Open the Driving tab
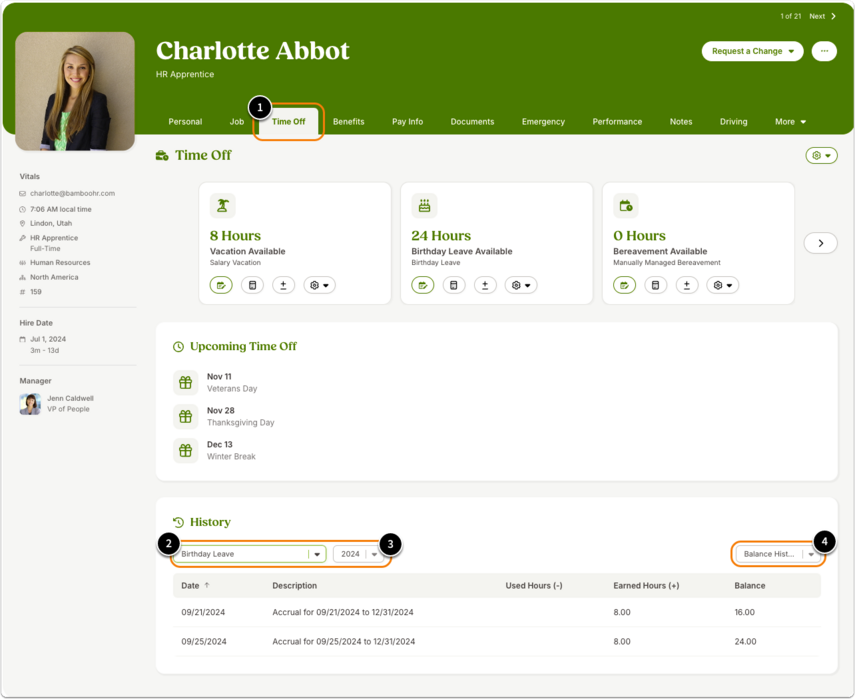 [733, 122]
